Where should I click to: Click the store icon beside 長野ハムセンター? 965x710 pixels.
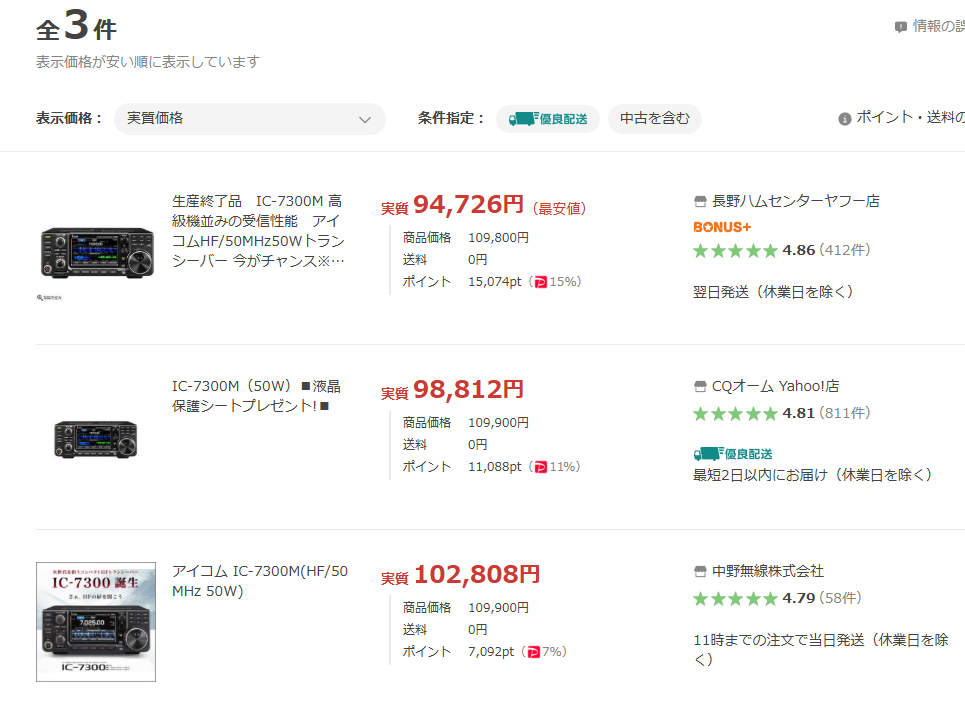pos(700,201)
